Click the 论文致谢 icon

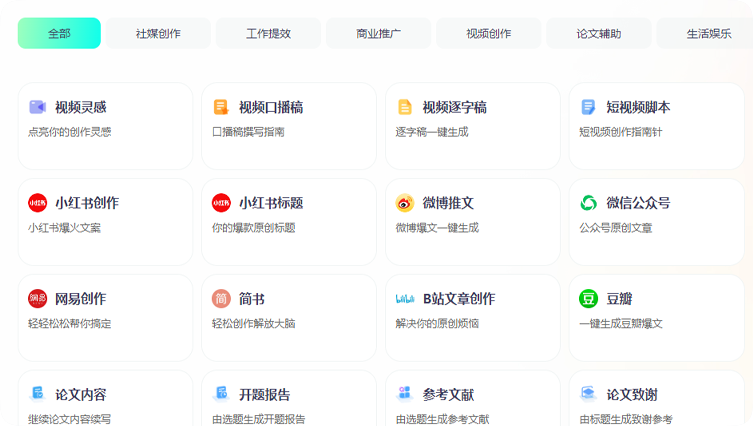588,393
